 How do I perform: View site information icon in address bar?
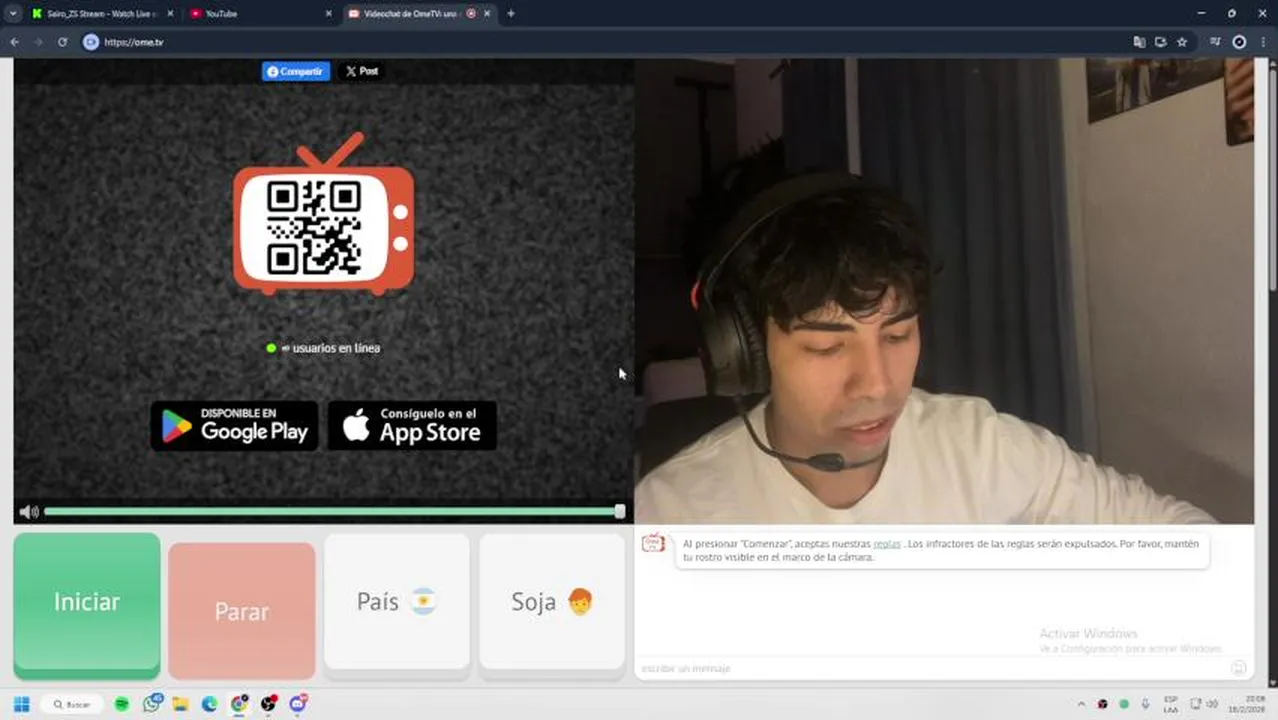(91, 42)
